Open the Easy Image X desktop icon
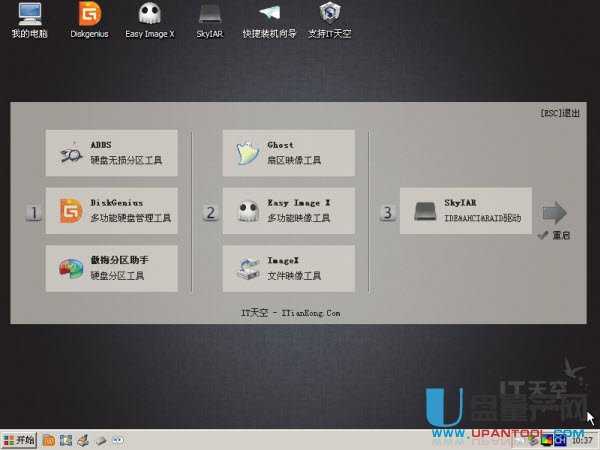 point(149,19)
